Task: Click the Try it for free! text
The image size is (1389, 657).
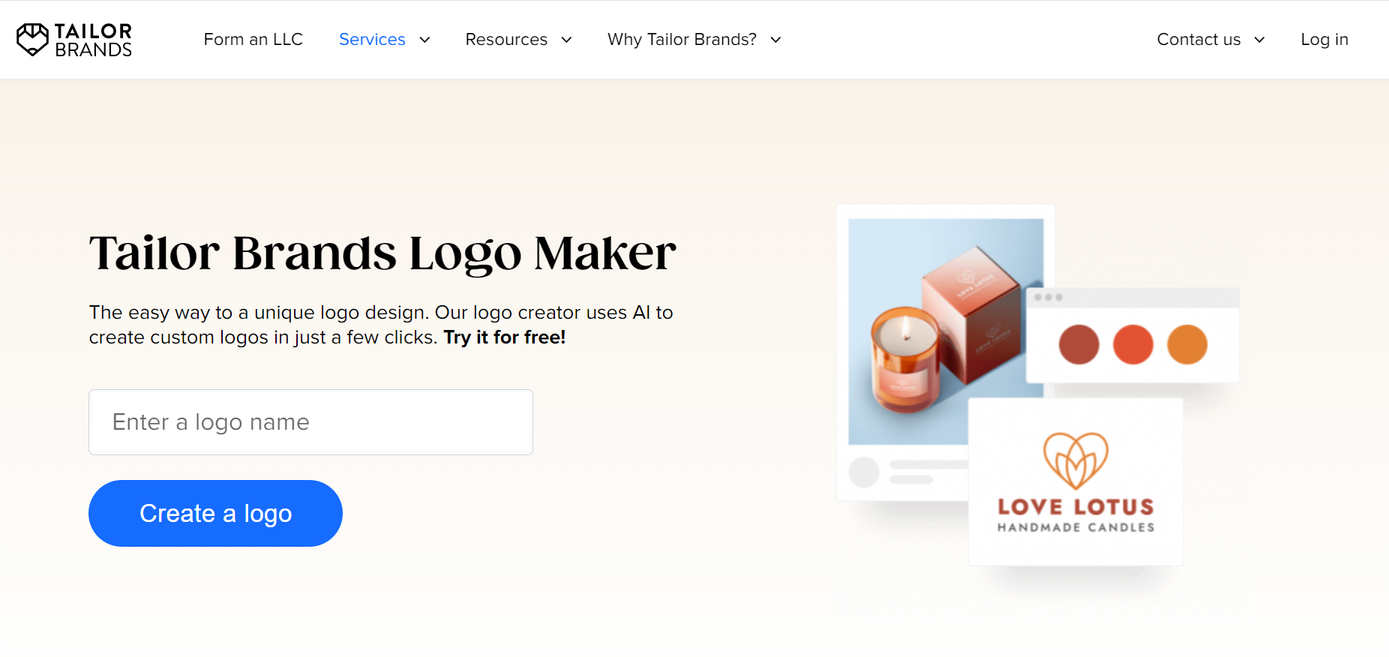Action: pyautogui.click(x=504, y=337)
